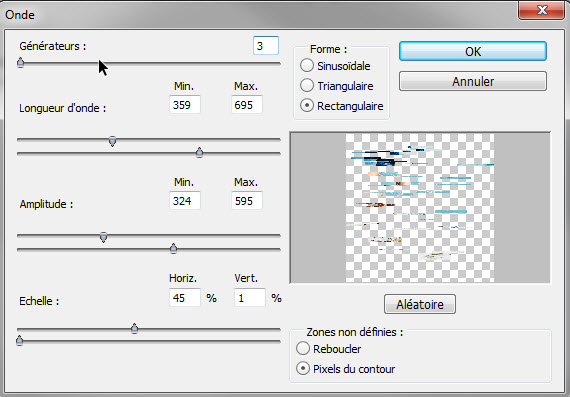Confirm the wave filter with OK

pyautogui.click(x=473, y=51)
